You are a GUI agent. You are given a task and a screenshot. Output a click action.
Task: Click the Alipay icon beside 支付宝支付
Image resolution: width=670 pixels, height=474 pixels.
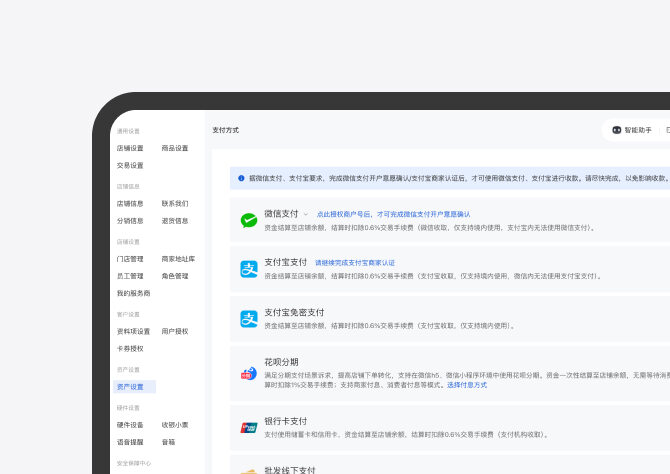pyautogui.click(x=249, y=269)
